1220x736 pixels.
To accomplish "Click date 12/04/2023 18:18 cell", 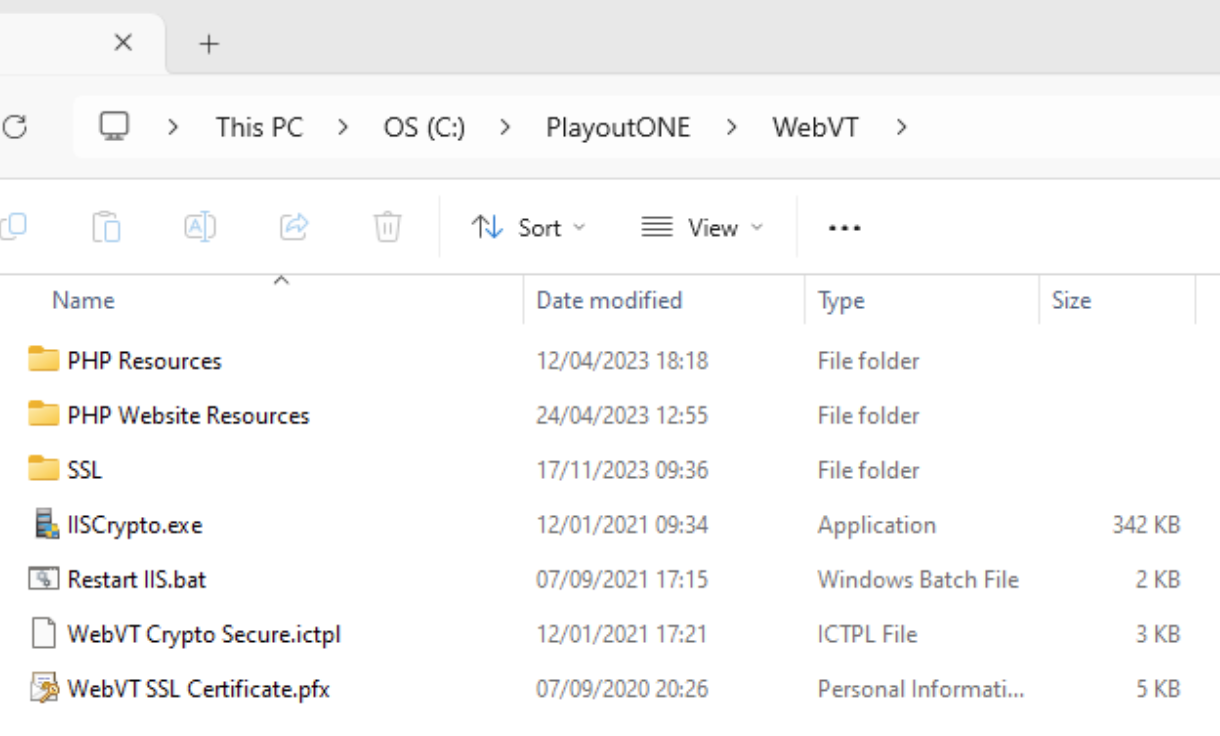I will coord(622,360).
